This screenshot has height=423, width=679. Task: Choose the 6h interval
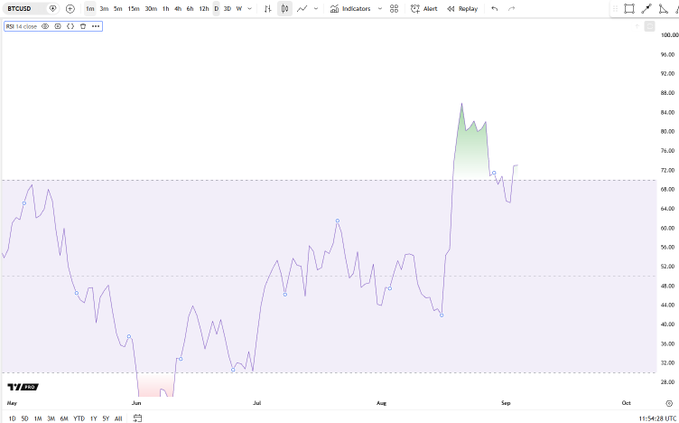(190, 9)
